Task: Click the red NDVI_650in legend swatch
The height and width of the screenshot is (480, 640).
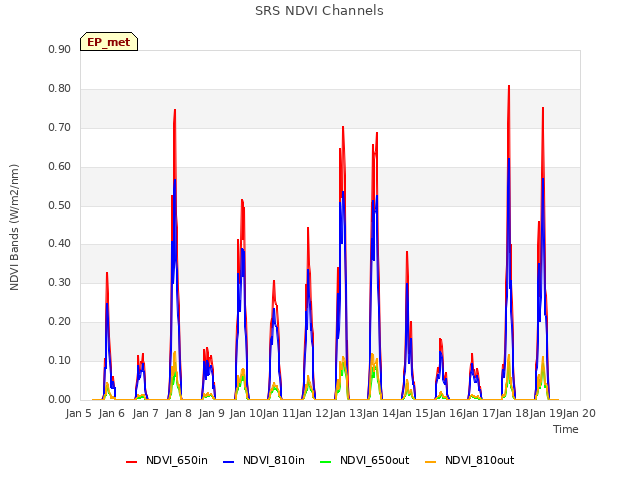Action: 131,462
